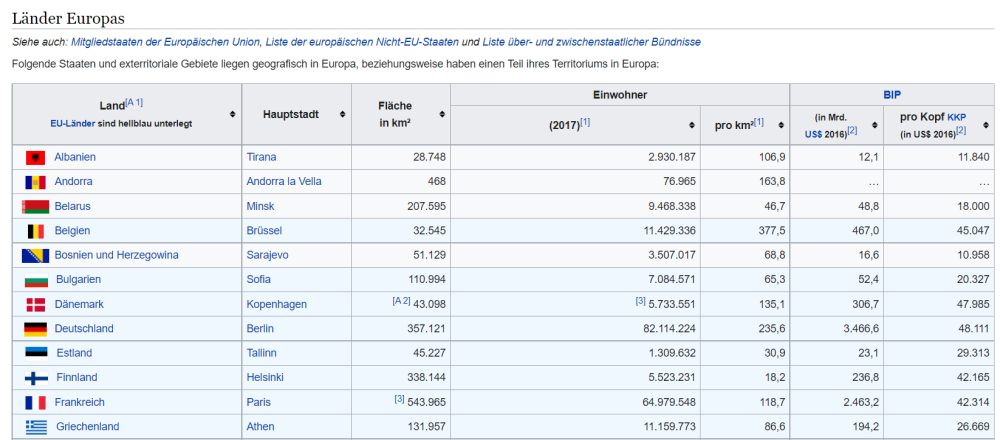Sort by pro km² population density
1000x440 pixels.
click(780, 125)
